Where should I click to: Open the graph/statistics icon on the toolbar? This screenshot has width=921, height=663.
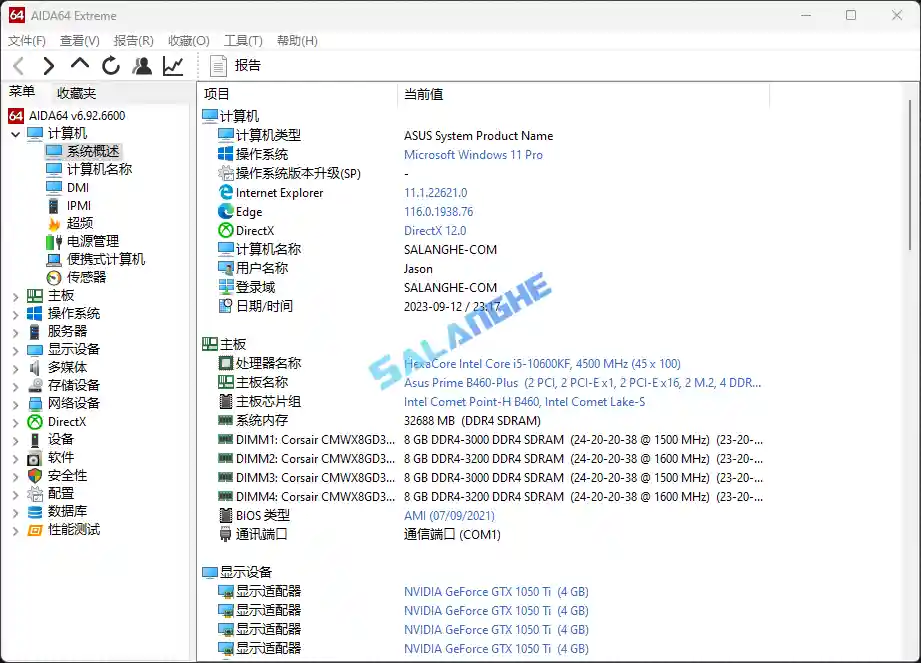click(172, 65)
